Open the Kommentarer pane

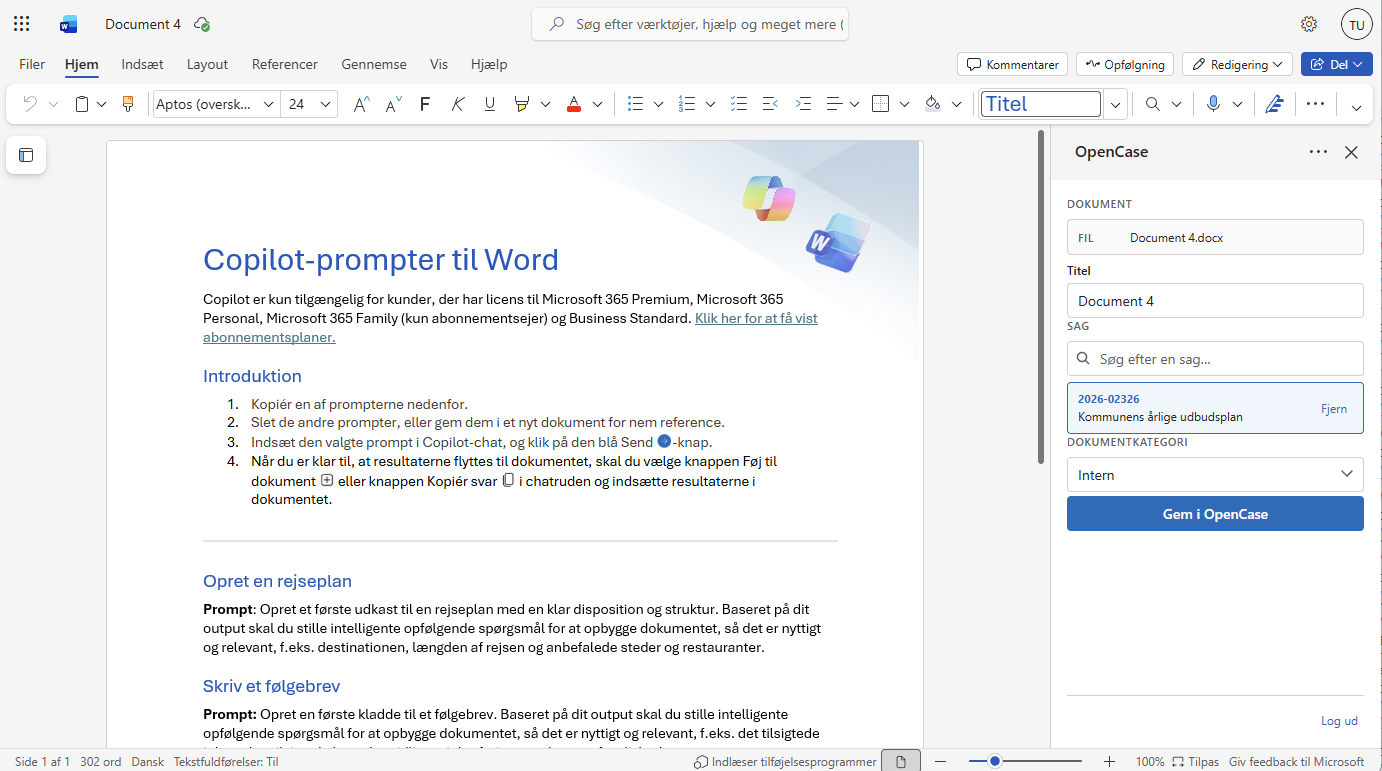(1012, 64)
